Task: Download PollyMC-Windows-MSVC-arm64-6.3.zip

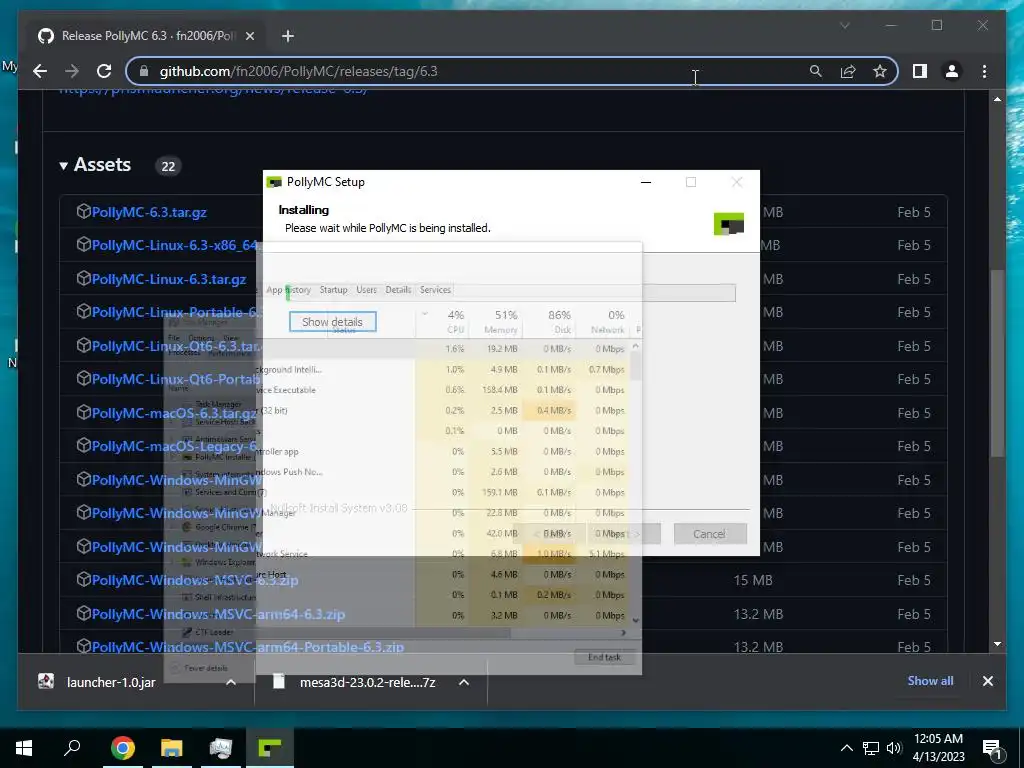Action: point(218,615)
